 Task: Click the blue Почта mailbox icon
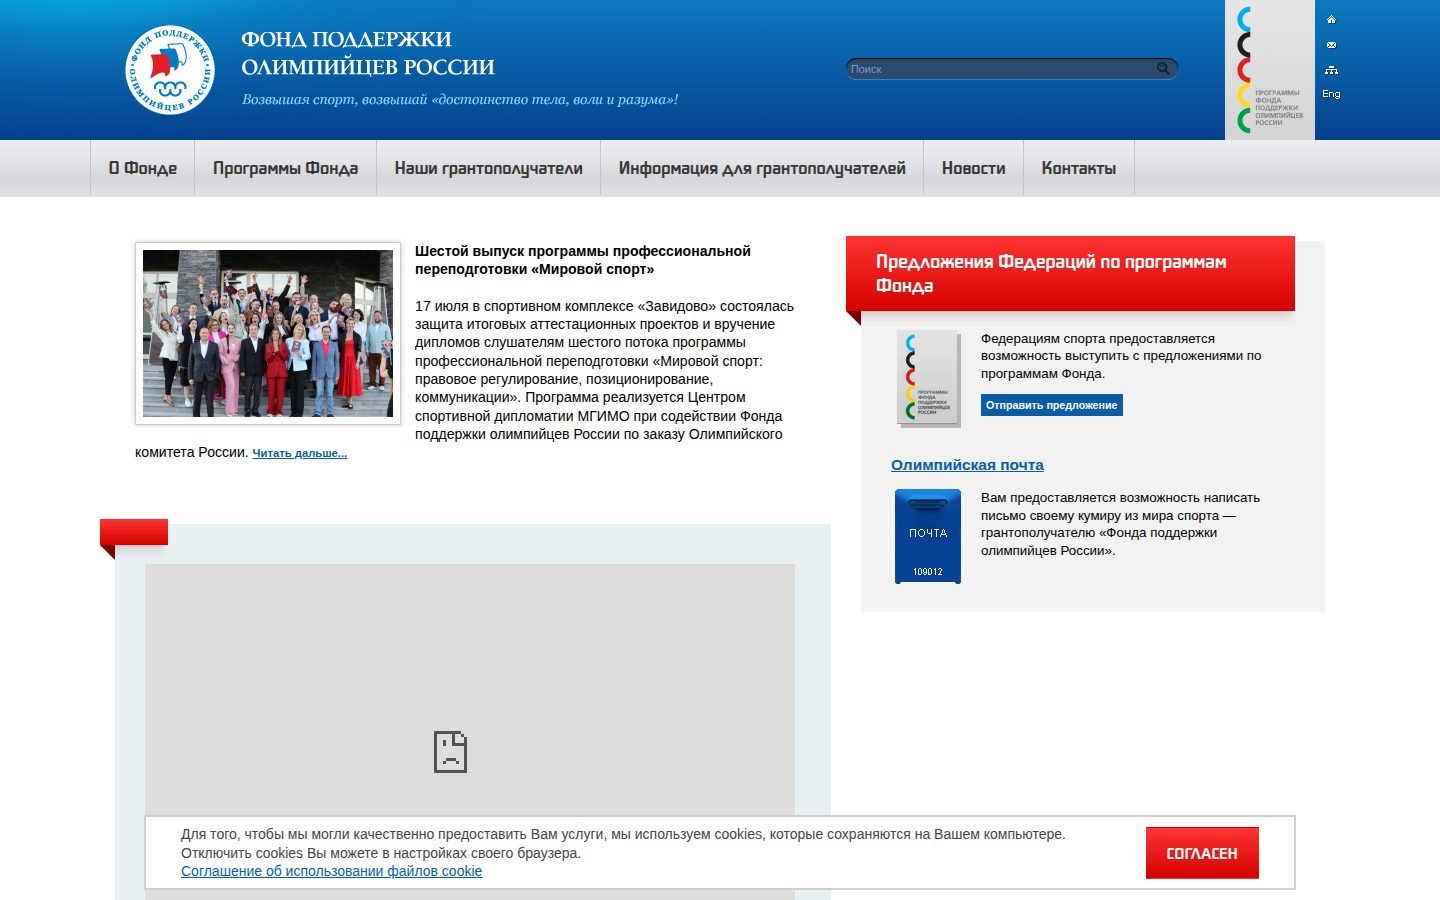[928, 536]
